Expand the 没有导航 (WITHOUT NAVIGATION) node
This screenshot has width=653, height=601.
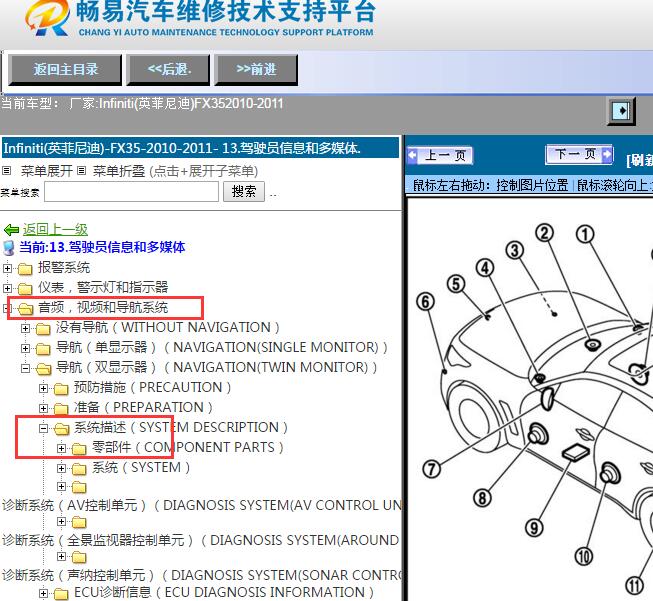pyautogui.click(x=25, y=328)
